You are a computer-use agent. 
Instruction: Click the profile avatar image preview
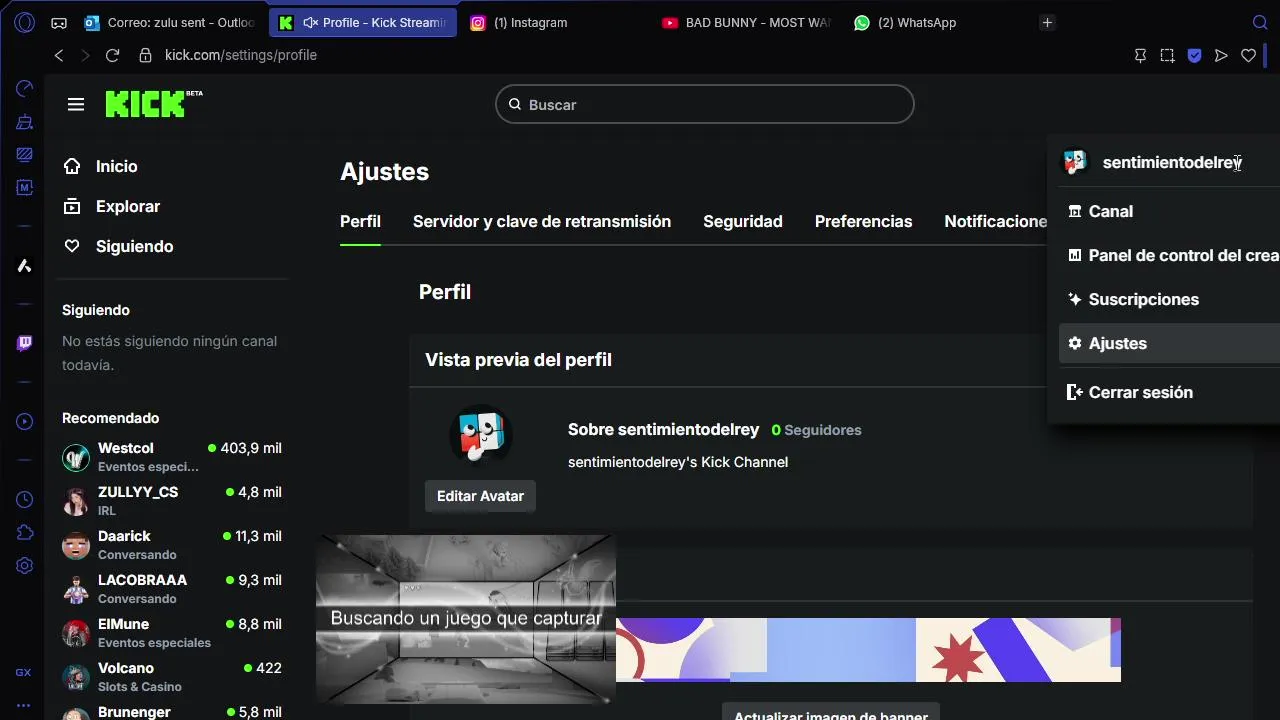[x=481, y=436]
